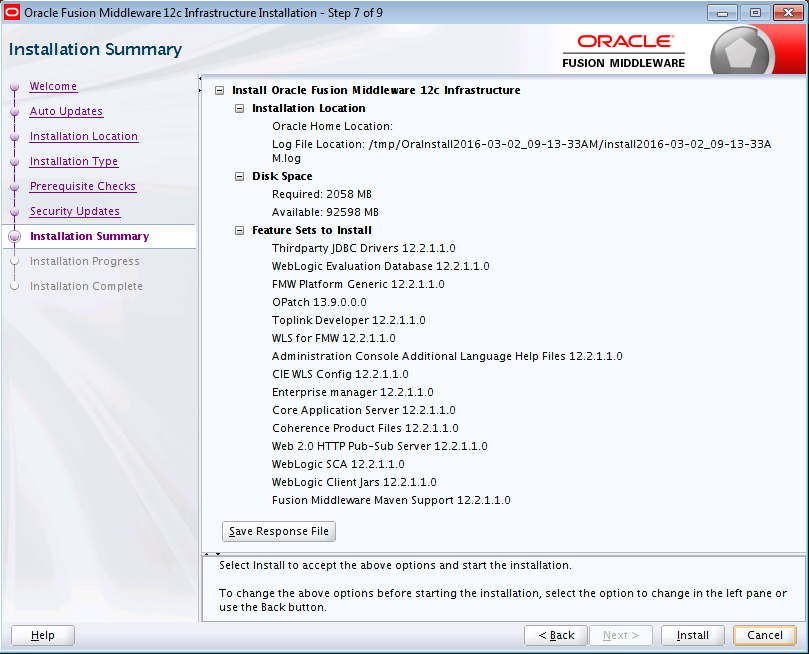Select WebLogic SCA 12.2.1.1.0
The image size is (809, 654).
click(338, 465)
